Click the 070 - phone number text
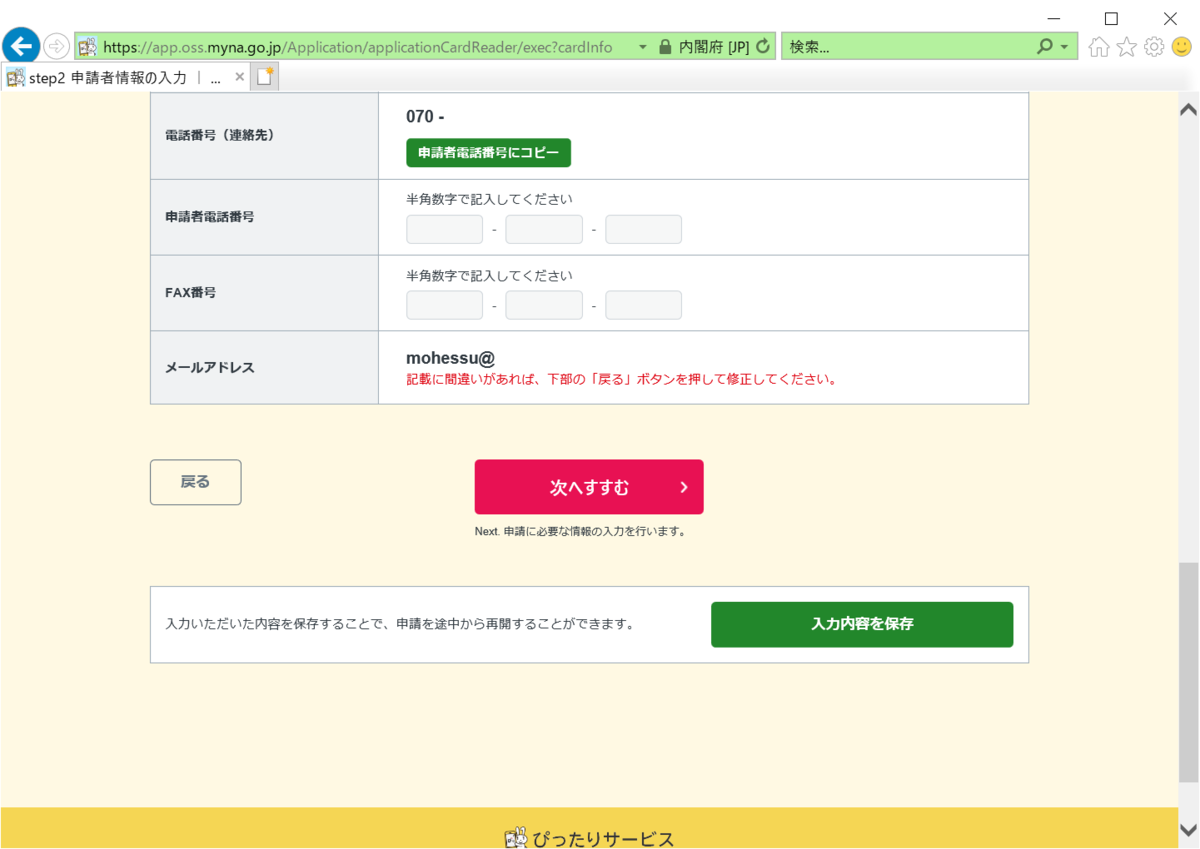The height and width of the screenshot is (849, 1200). (x=425, y=117)
